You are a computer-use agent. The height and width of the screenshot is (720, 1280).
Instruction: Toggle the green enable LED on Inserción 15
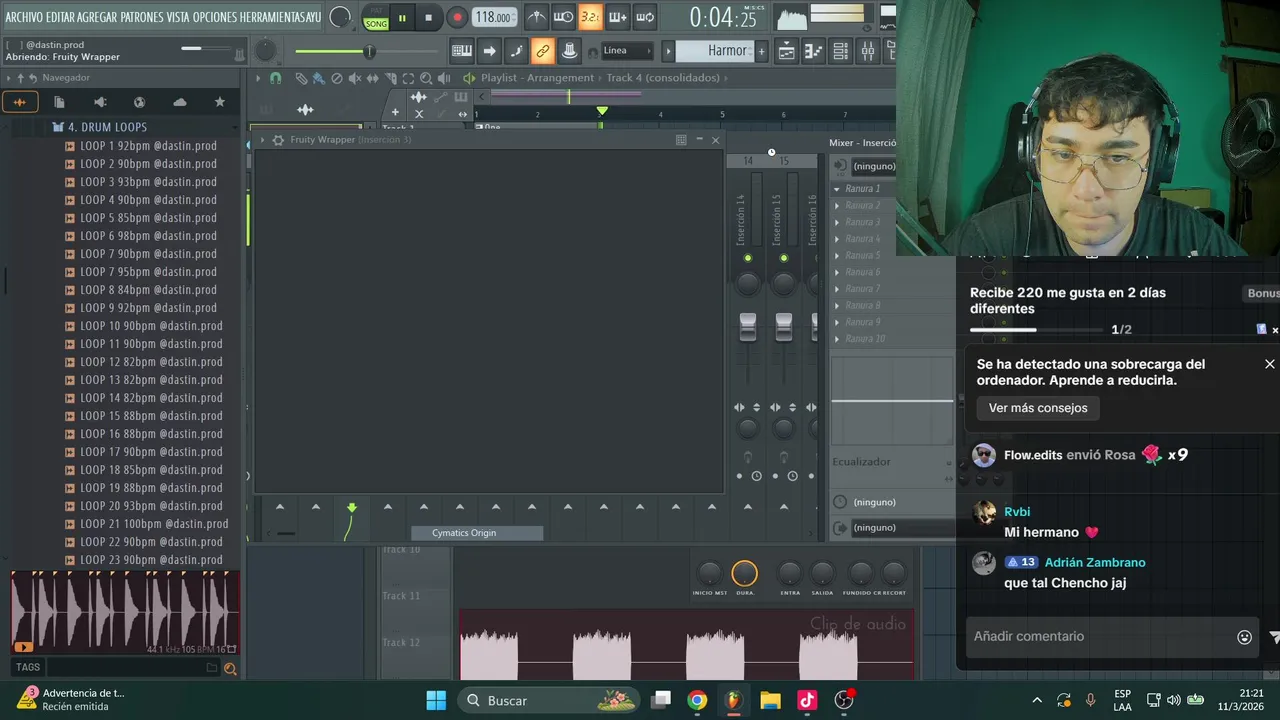[x=783, y=258]
